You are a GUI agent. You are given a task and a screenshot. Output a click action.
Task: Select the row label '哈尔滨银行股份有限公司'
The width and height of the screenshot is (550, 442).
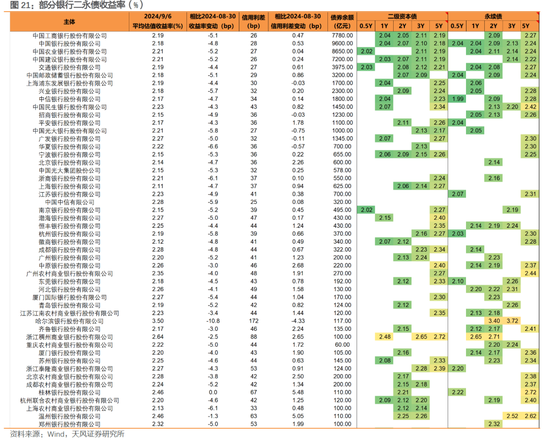pos(69,321)
